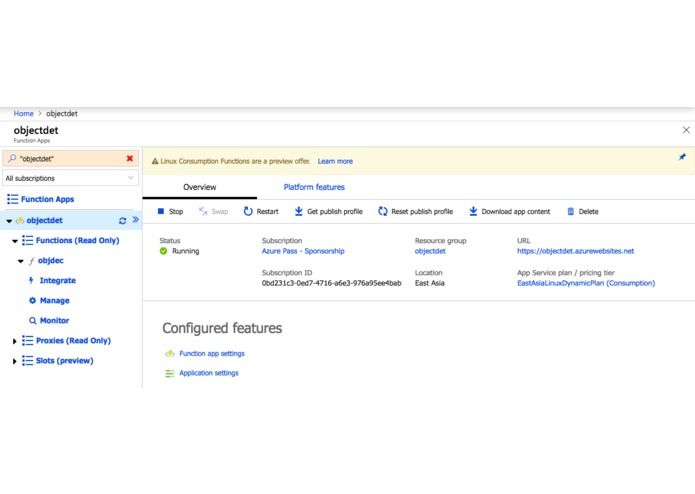Clear the search with the red X
Viewport: 695px width, 494px height.
[x=130, y=158]
